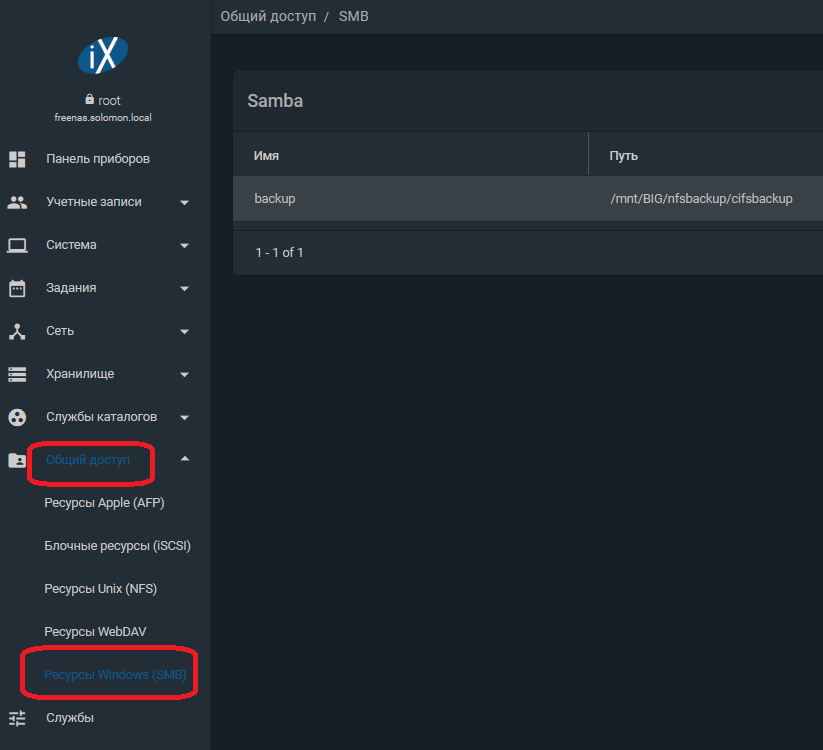Open Система menu item
Viewport: 823px width, 750px height.
click(x=71, y=245)
